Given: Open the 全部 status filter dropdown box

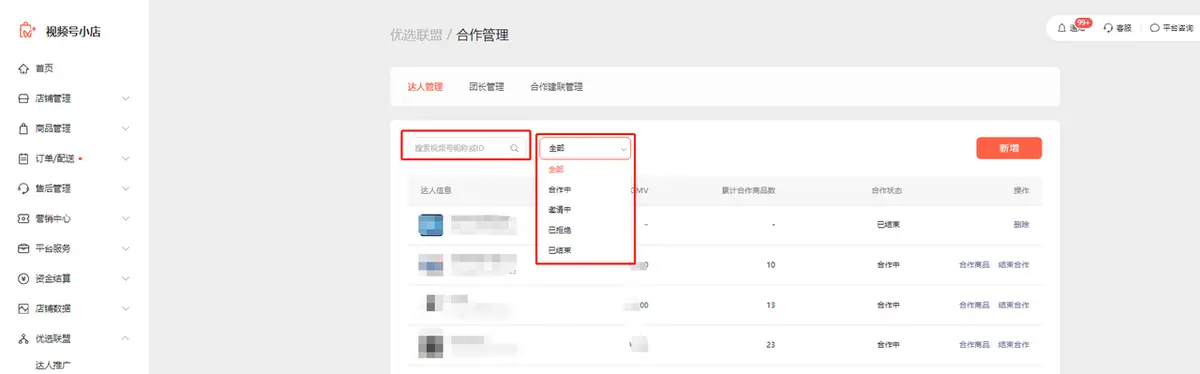Looking at the screenshot, I should [586, 148].
